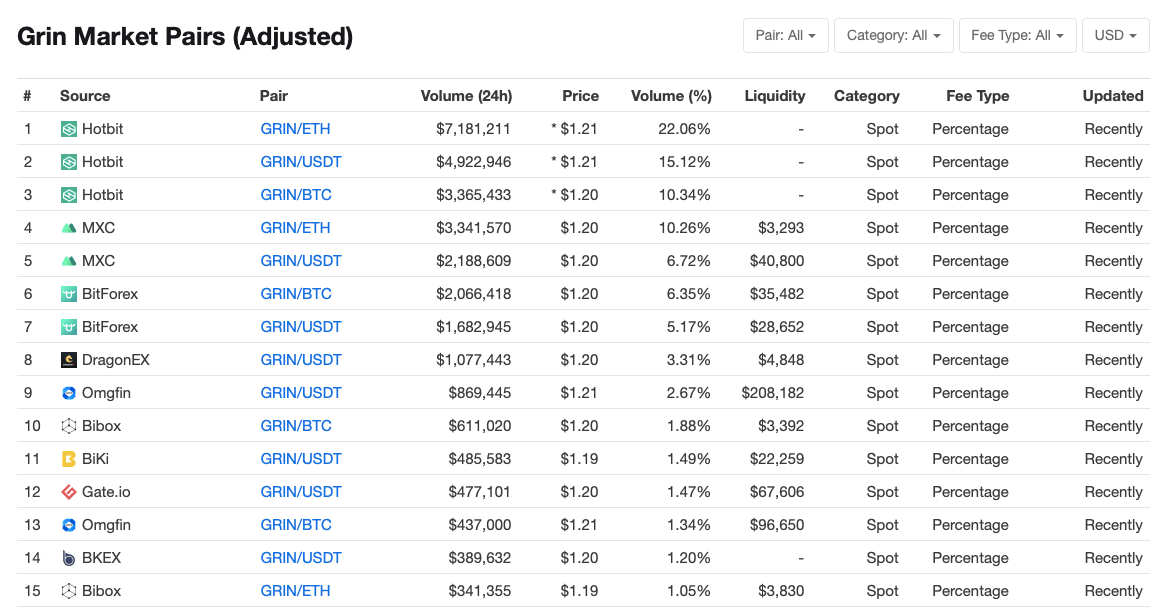Image resolution: width=1168 pixels, height=610 pixels.
Task: Open the Pair: All dropdown
Action: pos(785,35)
